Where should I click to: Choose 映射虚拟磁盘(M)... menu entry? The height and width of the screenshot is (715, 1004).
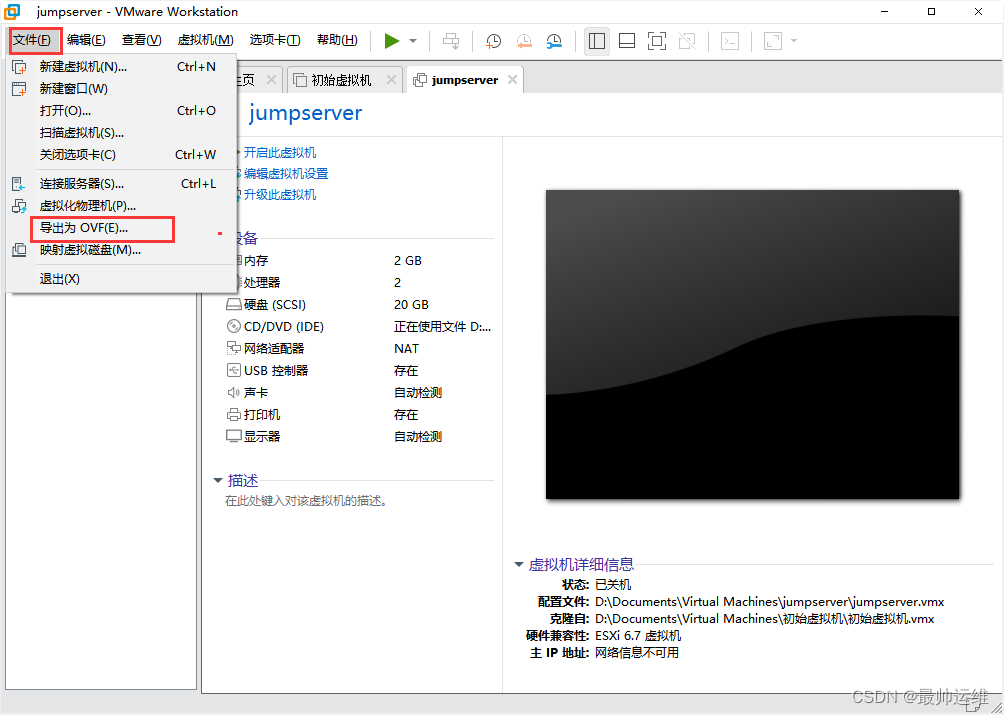(x=122, y=250)
